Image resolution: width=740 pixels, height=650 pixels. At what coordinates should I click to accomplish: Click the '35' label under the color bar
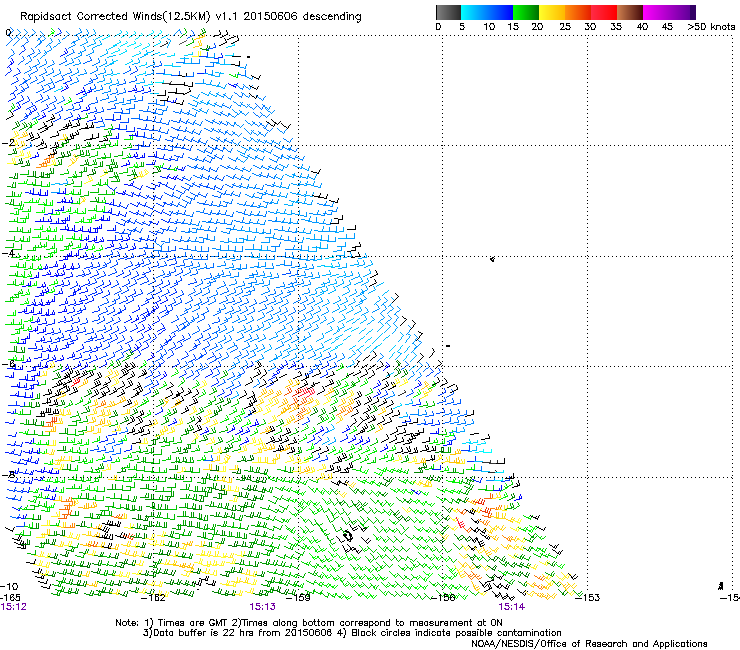pyautogui.click(x=616, y=26)
